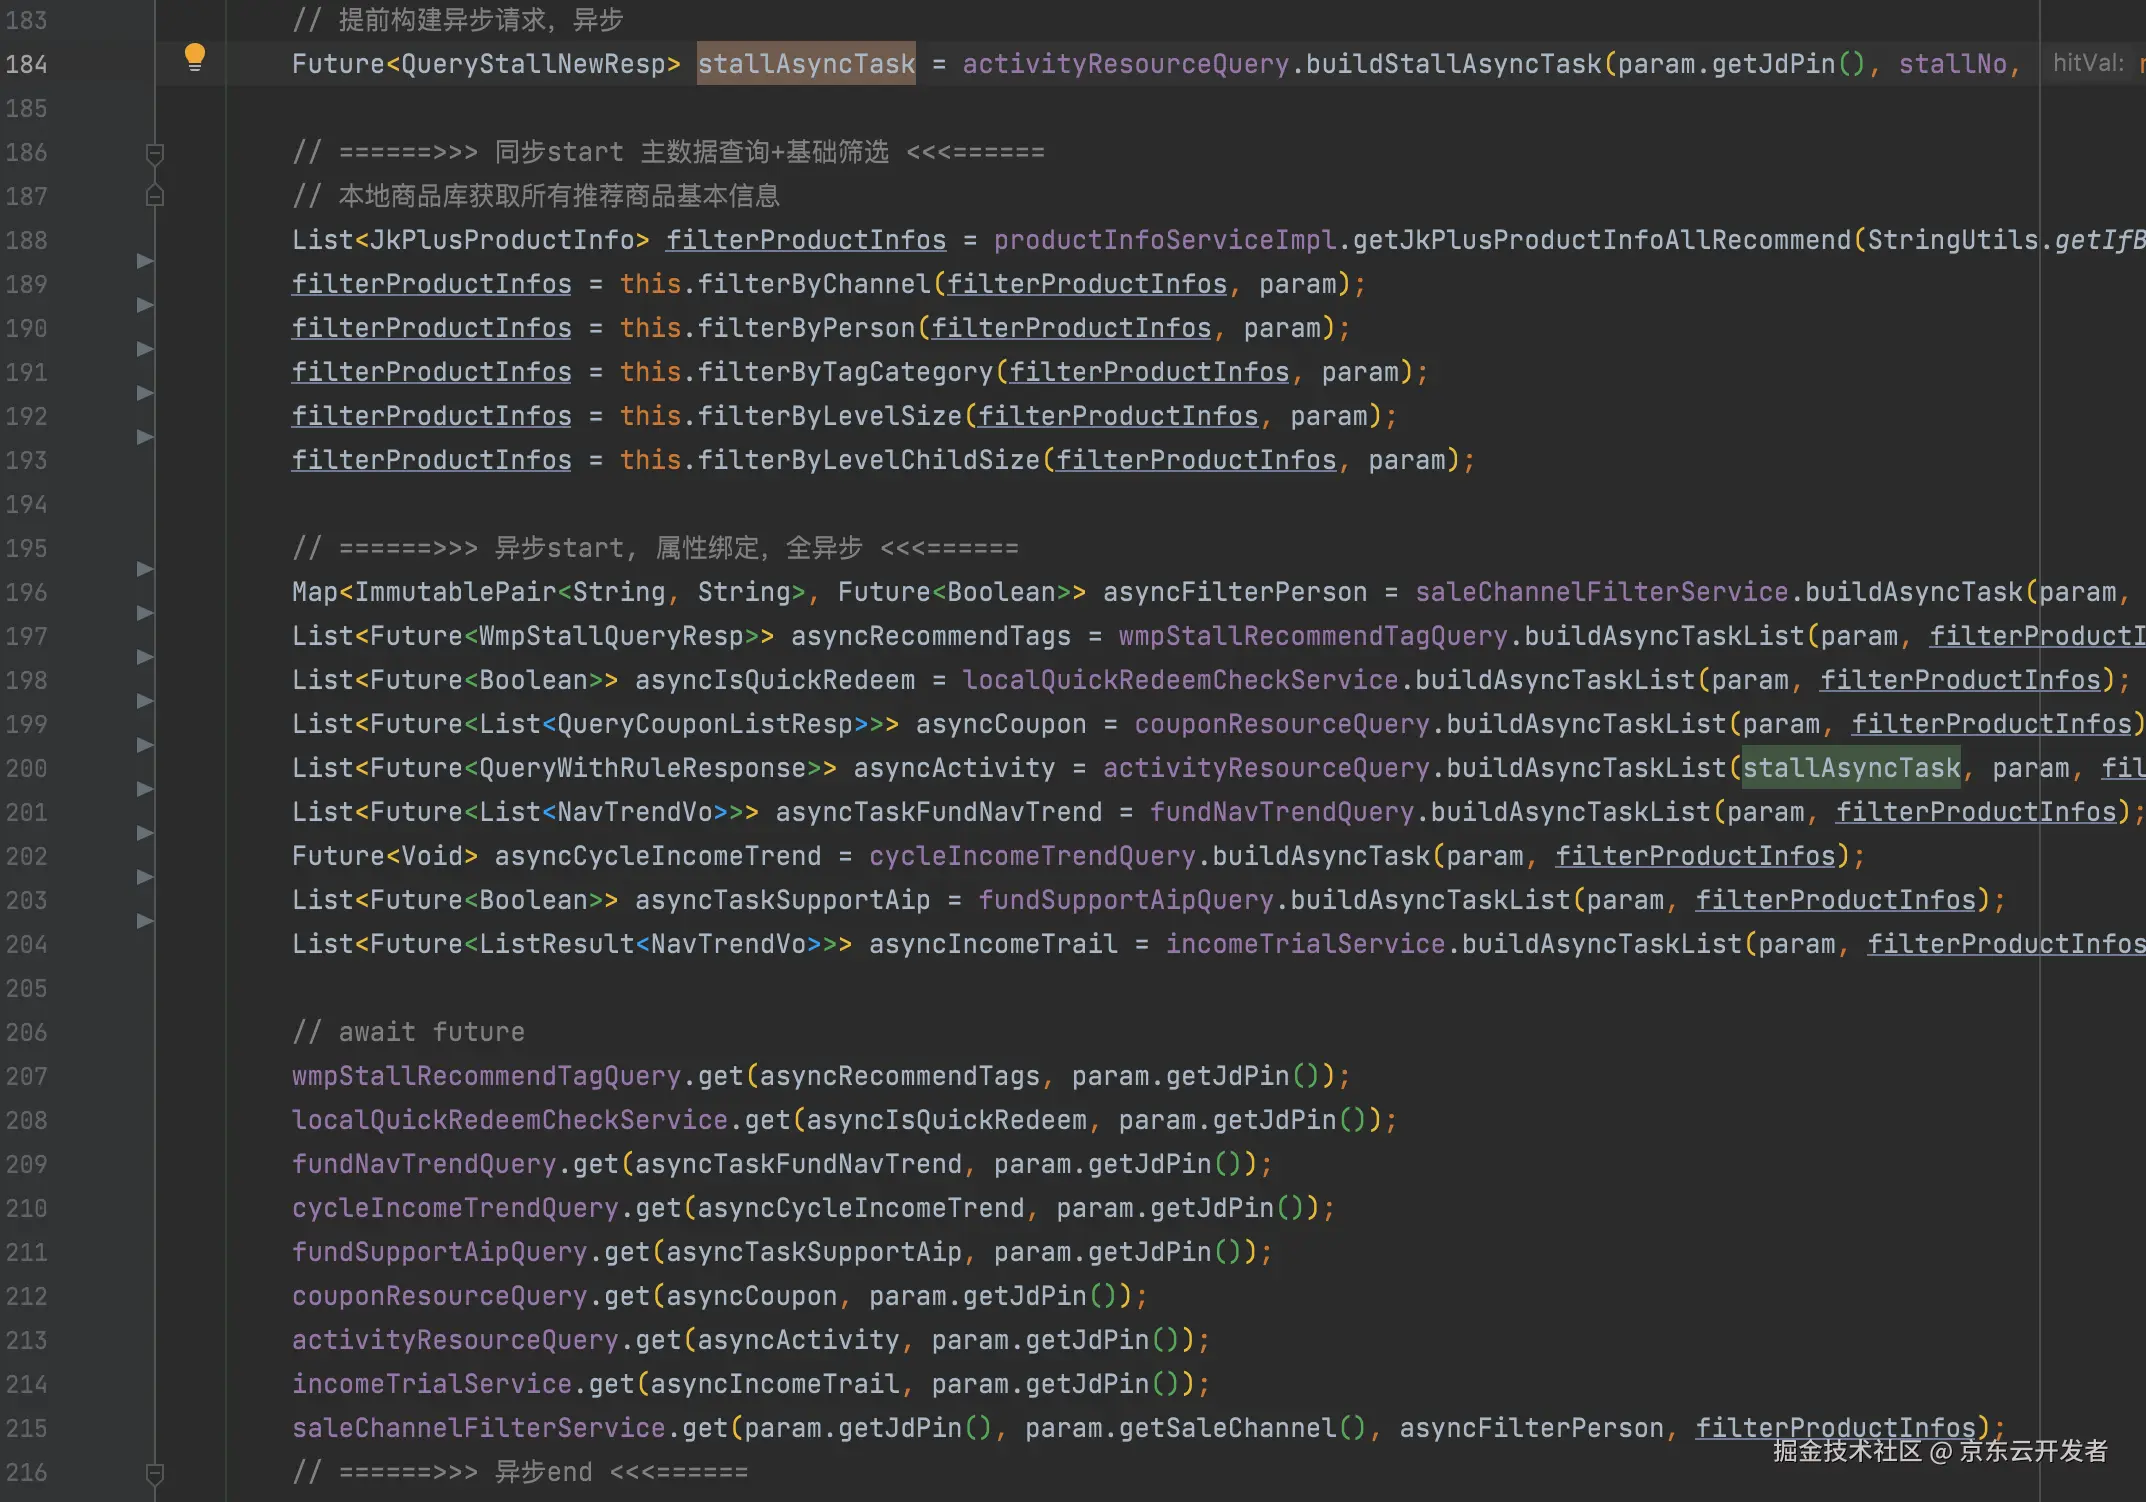This screenshot has width=2146, height=1502.
Task: Click the green-highlighted stallAsyncTask usage on line 200
Action: (1851, 768)
